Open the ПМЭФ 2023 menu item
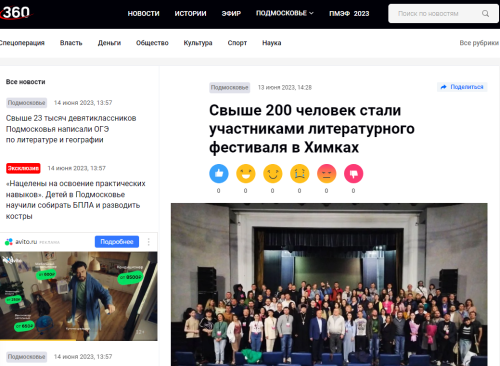The image size is (500, 366). pyautogui.click(x=349, y=14)
